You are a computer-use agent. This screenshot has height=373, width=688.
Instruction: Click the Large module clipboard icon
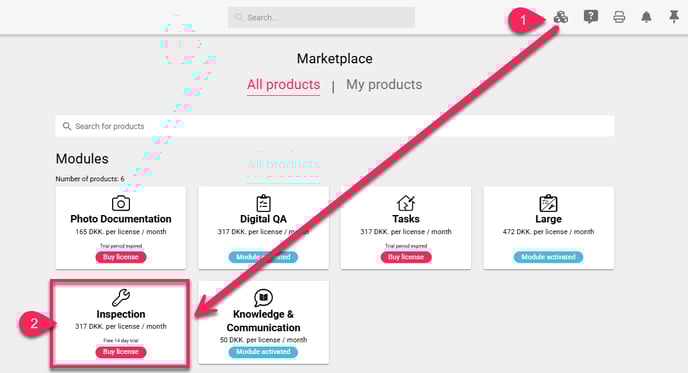coord(548,203)
